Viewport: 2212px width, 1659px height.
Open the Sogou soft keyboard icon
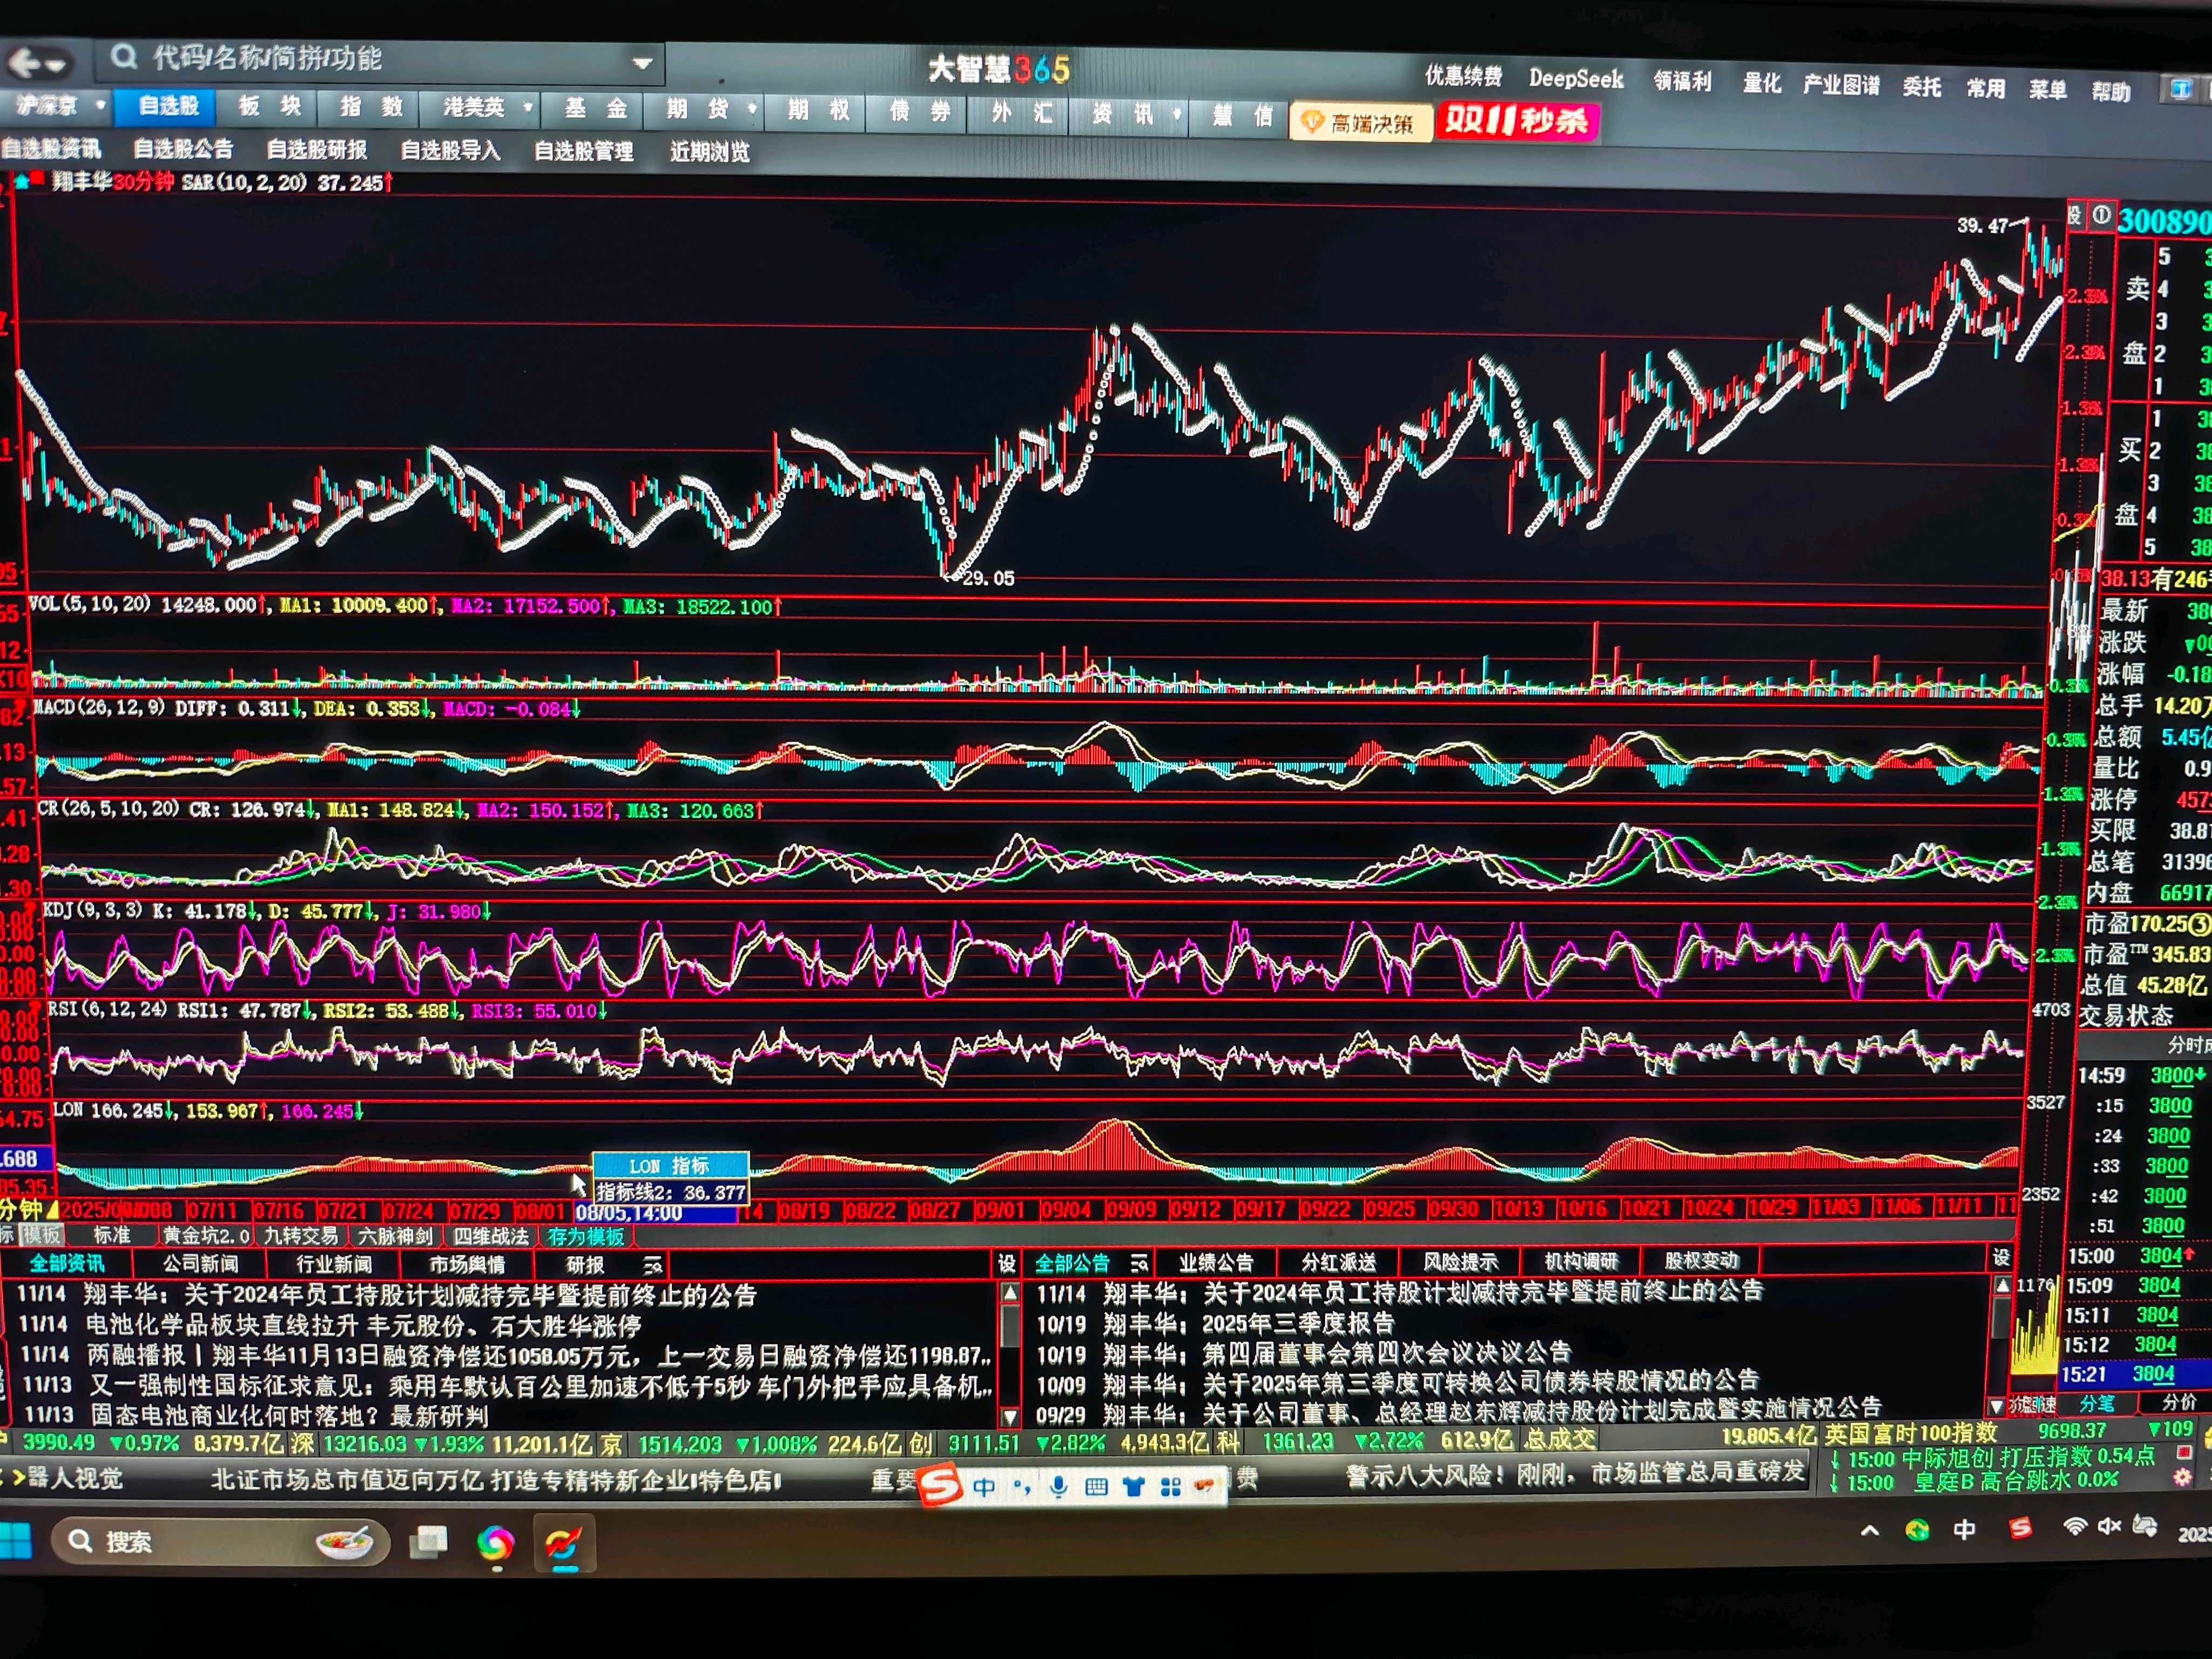pos(1096,1487)
